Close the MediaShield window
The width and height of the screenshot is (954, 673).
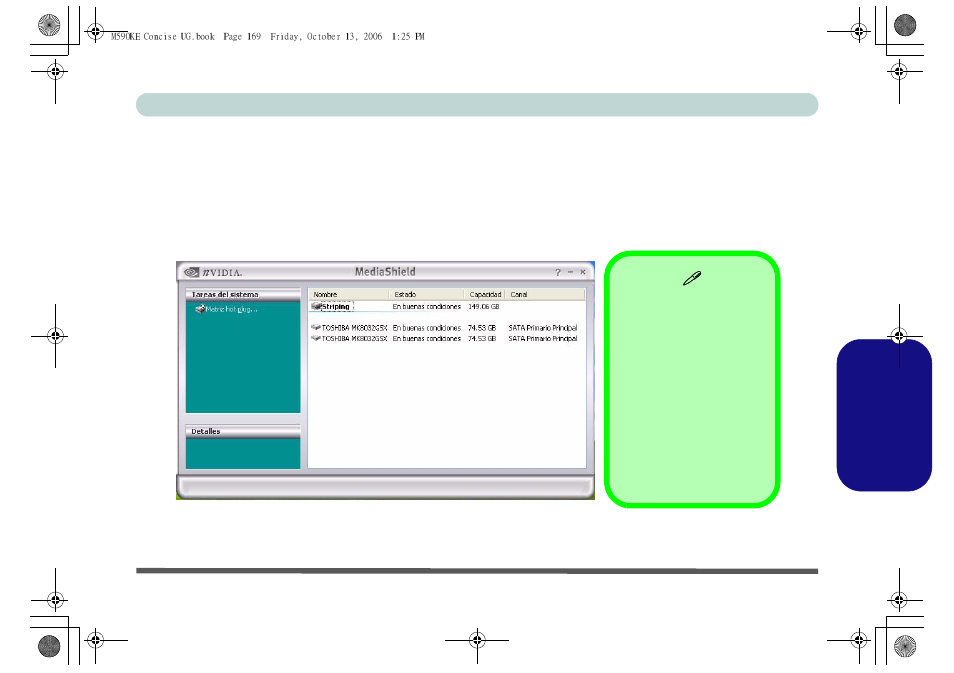tap(582, 272)
